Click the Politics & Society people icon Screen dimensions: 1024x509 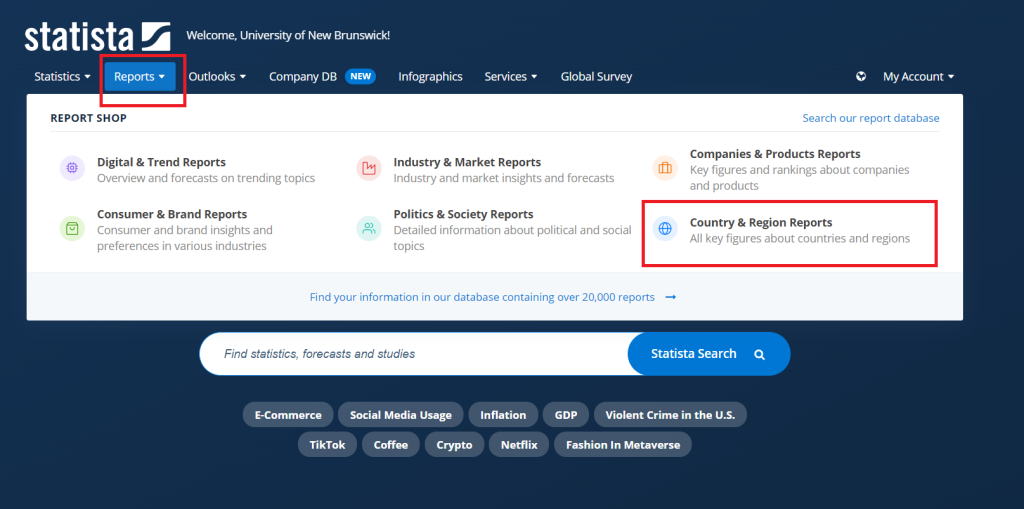pos(369,228)
